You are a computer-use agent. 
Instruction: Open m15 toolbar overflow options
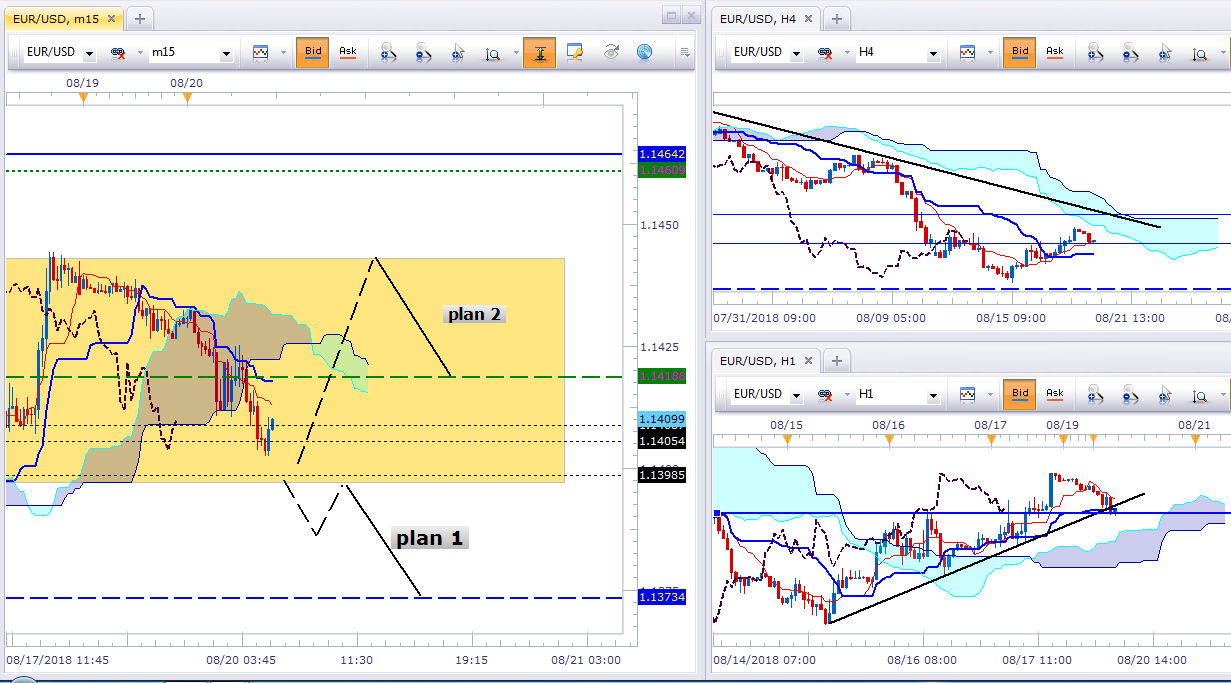pos(685,52)
